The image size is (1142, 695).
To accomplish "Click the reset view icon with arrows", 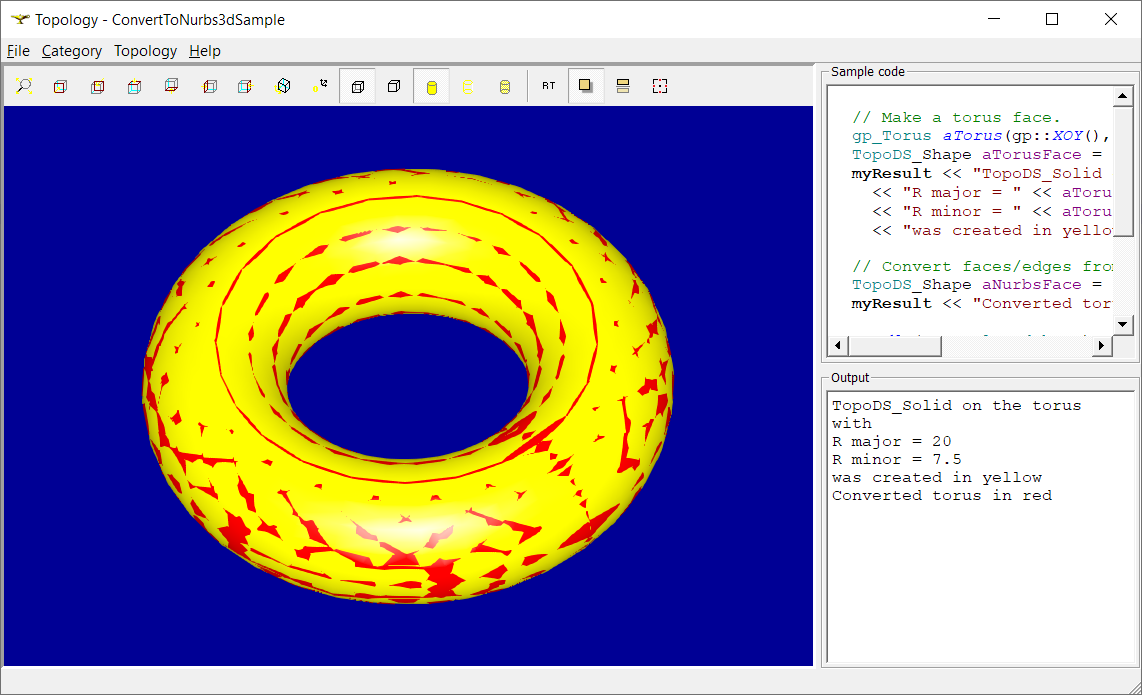I will click(320, 87).
